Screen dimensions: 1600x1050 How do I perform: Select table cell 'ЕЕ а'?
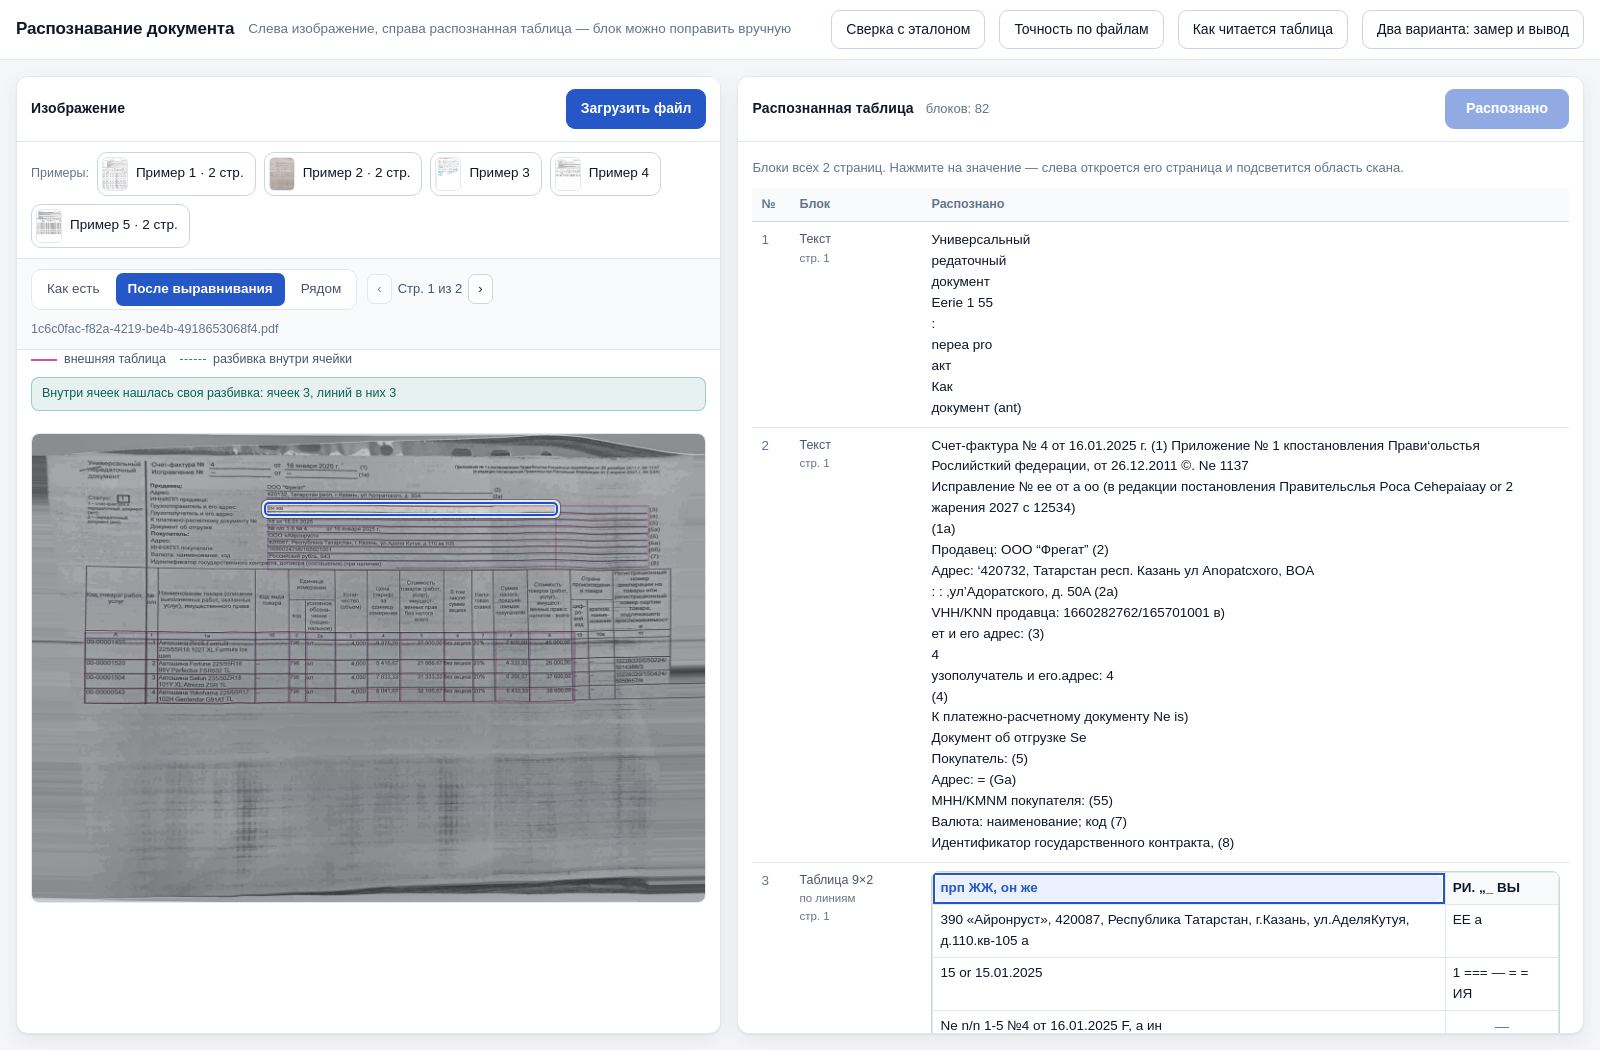click(x=1501, y=931)
